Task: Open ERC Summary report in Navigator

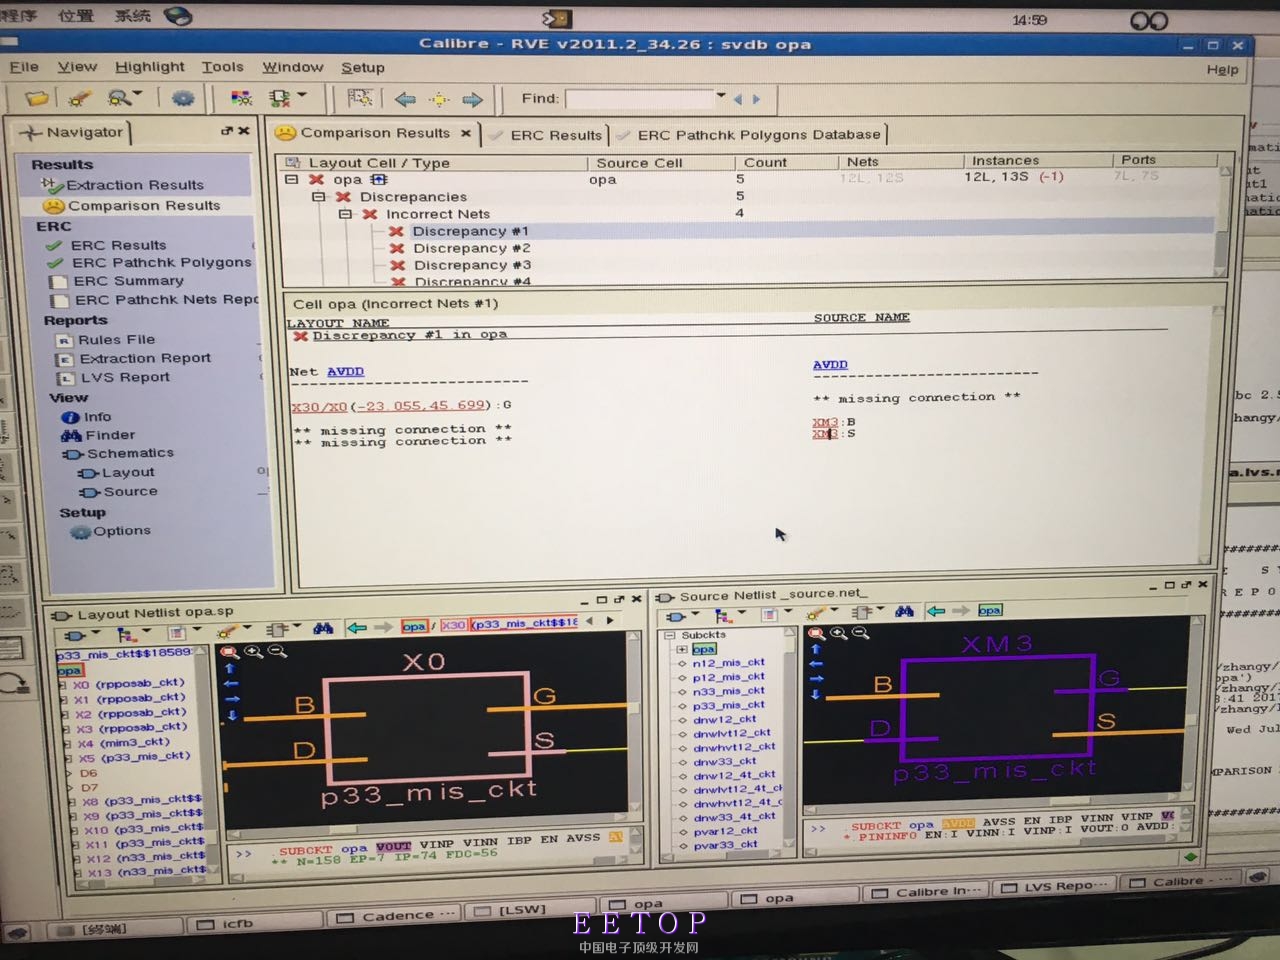Action: [128, 281]
